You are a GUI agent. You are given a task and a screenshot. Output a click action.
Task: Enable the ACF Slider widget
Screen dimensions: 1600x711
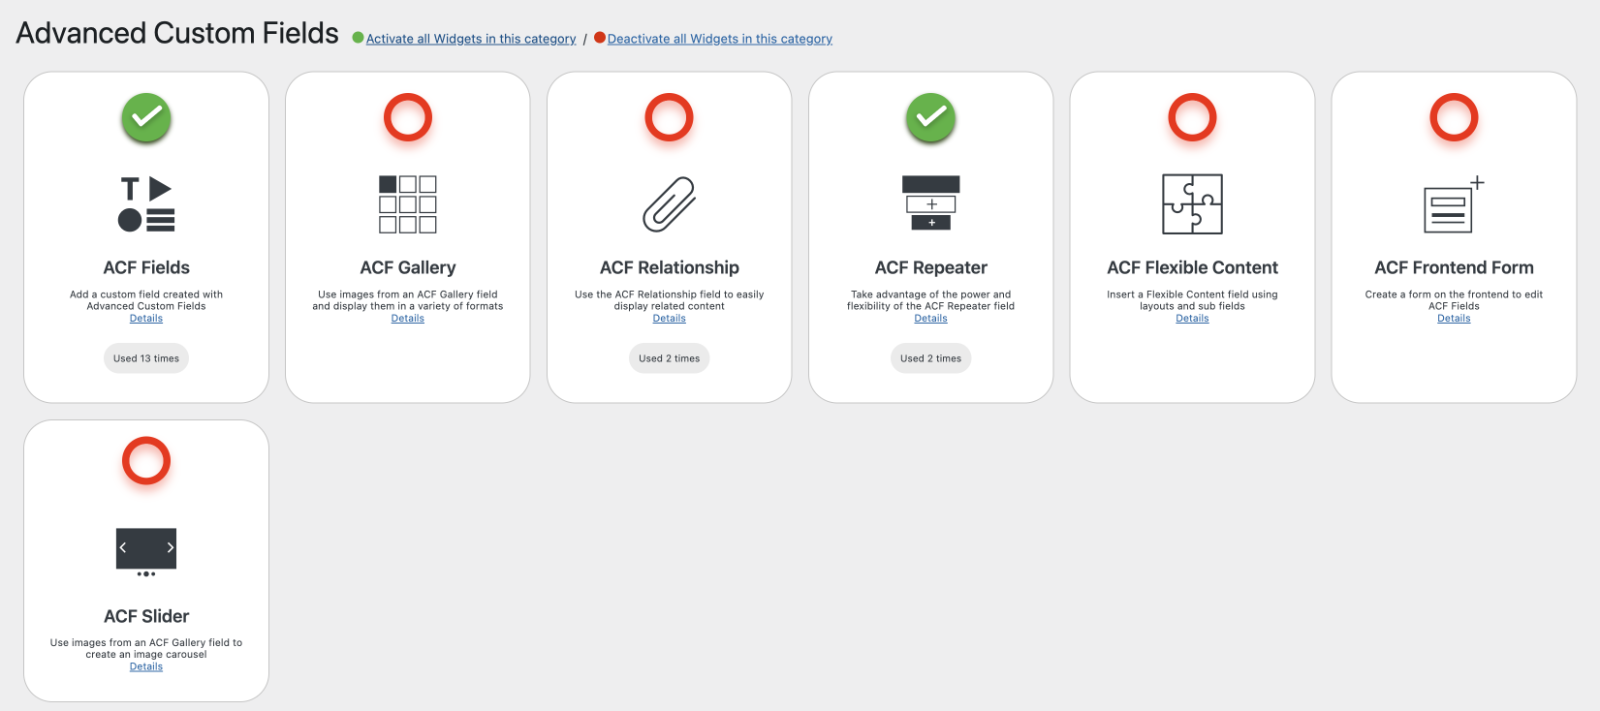(x=146, y=461)
